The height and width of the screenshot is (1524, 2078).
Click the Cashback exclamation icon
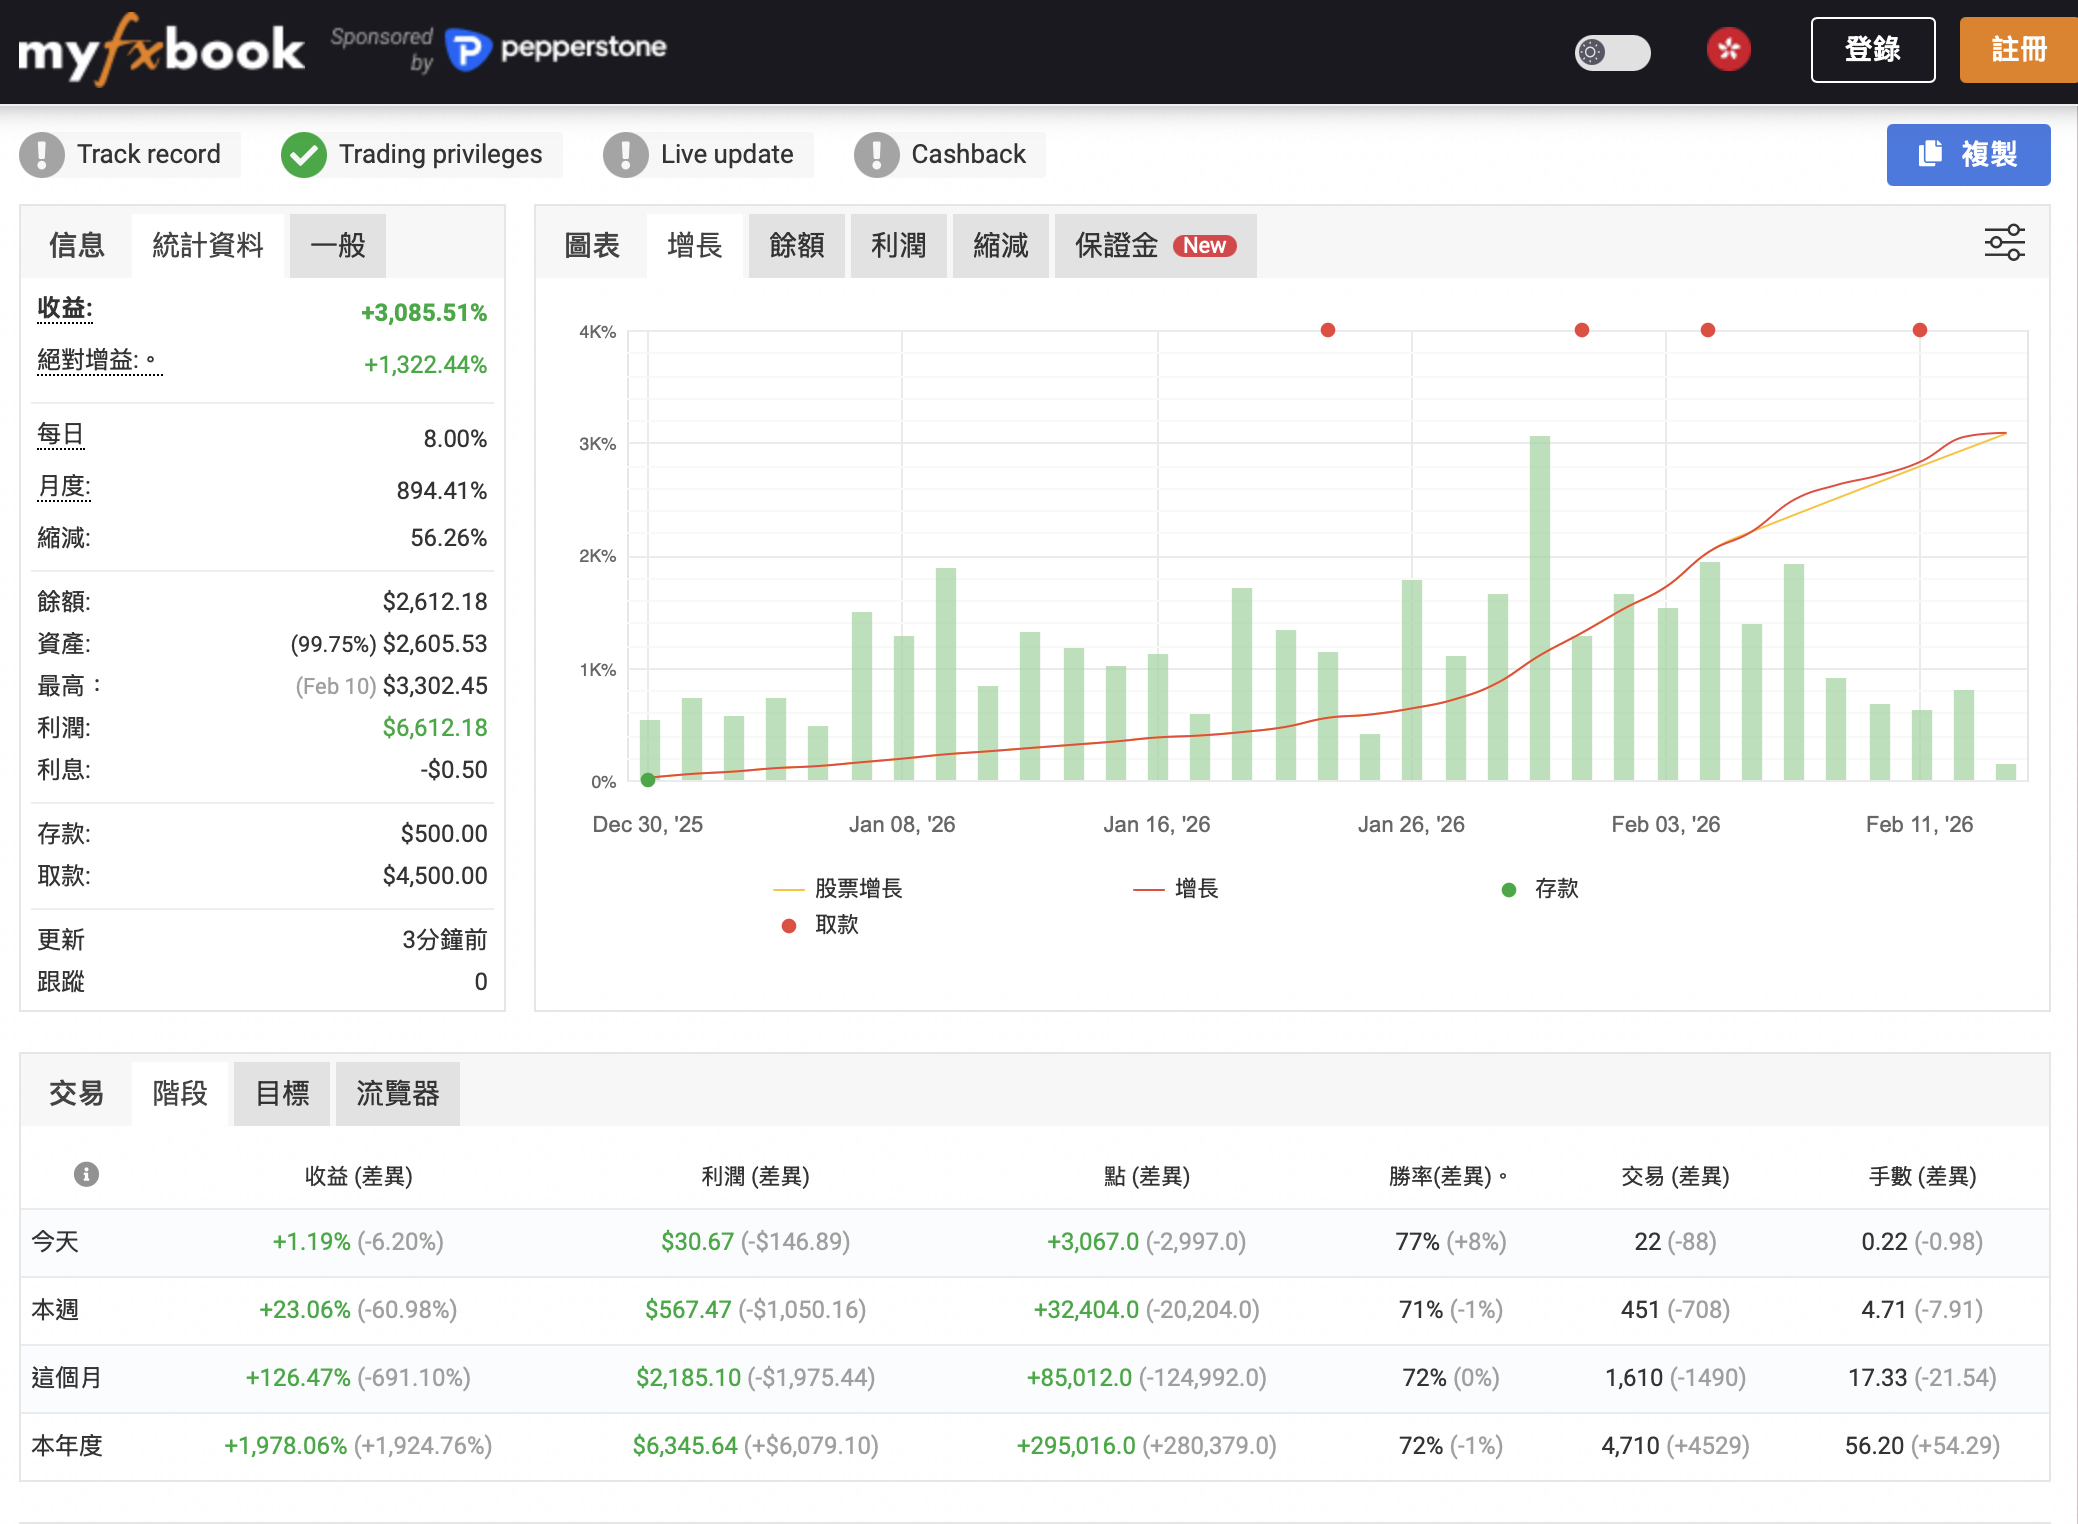[x=877, y=155]
